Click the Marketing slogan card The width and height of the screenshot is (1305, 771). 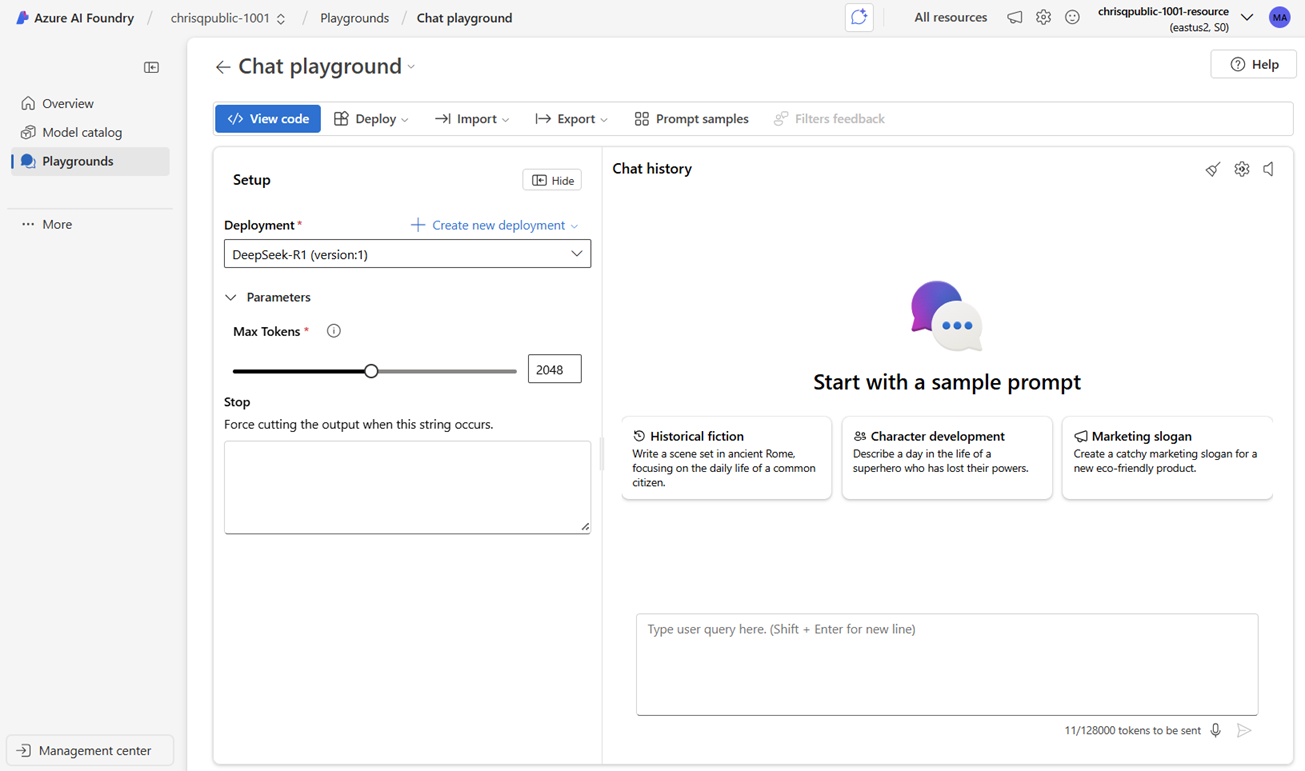pyautogui.click(x=1167, y=458)
